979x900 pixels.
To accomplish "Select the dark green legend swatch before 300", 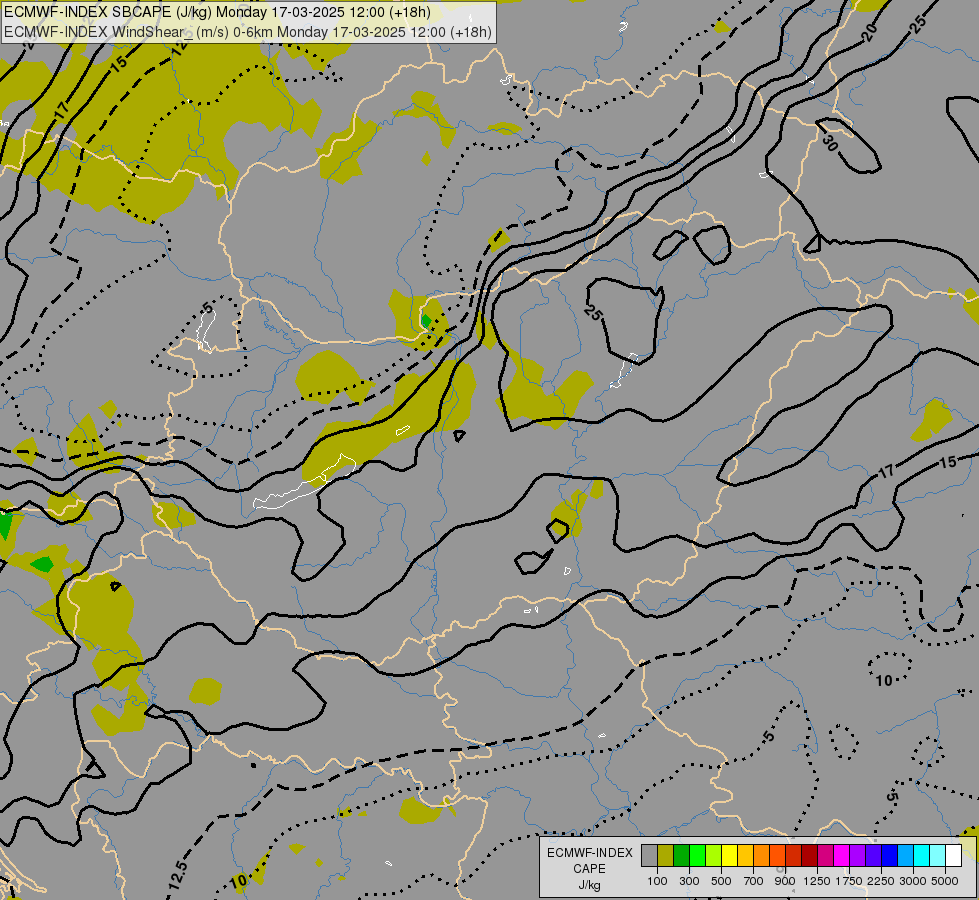I will 681,856.
